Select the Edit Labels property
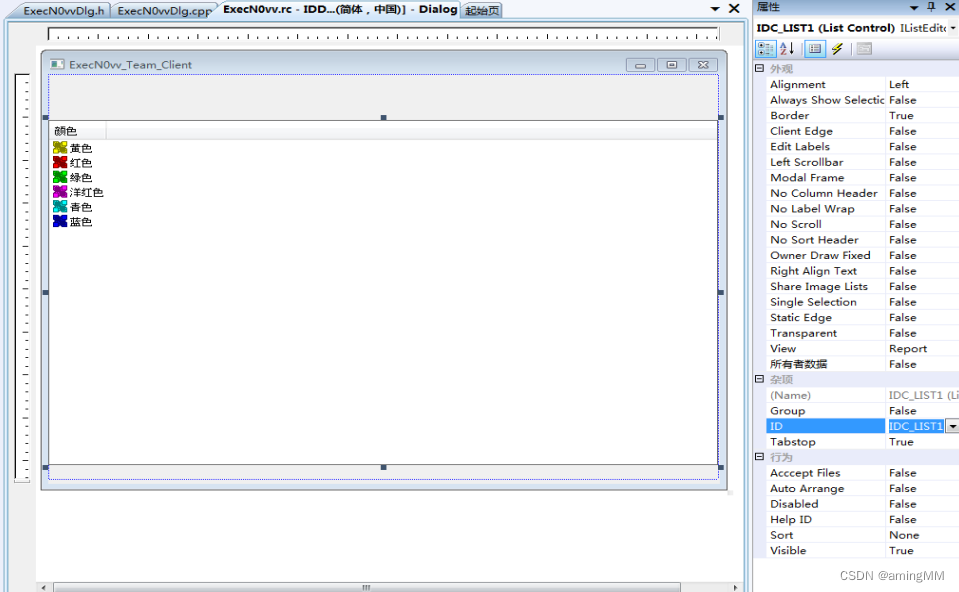The height and width of the screenshot is (592, 959). pos(862,147)
